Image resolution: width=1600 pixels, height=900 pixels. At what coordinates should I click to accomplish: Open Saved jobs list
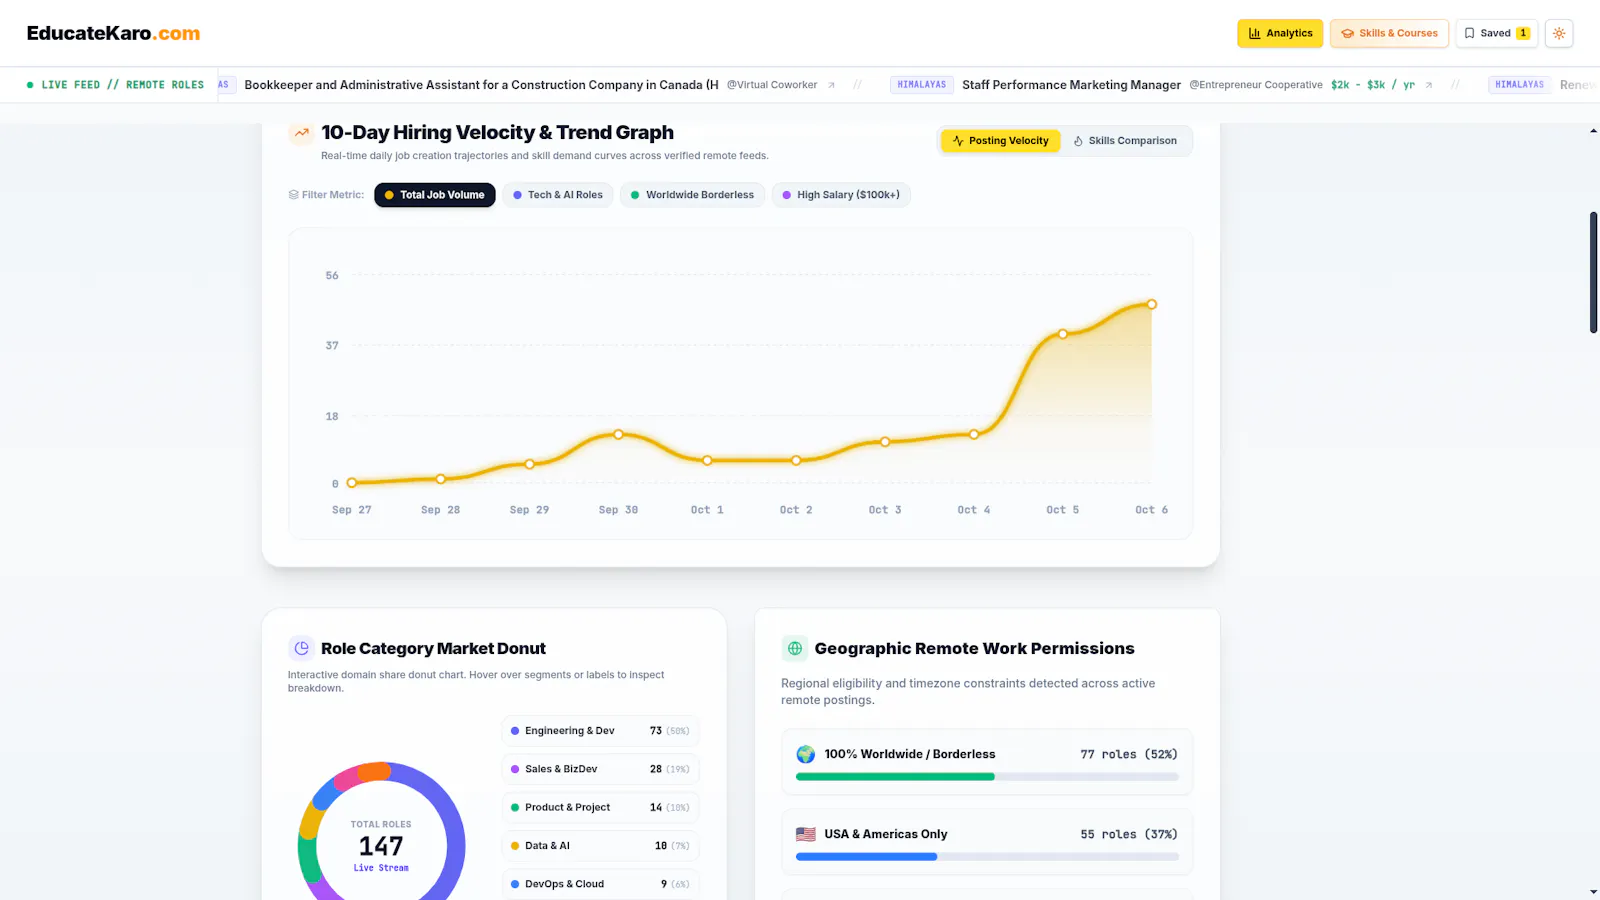1496,33
